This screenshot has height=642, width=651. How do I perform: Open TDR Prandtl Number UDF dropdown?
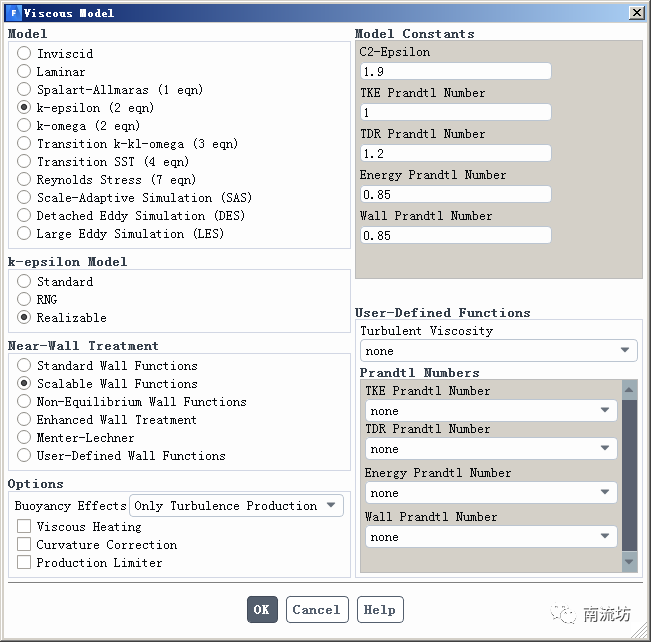click(491, 449)
